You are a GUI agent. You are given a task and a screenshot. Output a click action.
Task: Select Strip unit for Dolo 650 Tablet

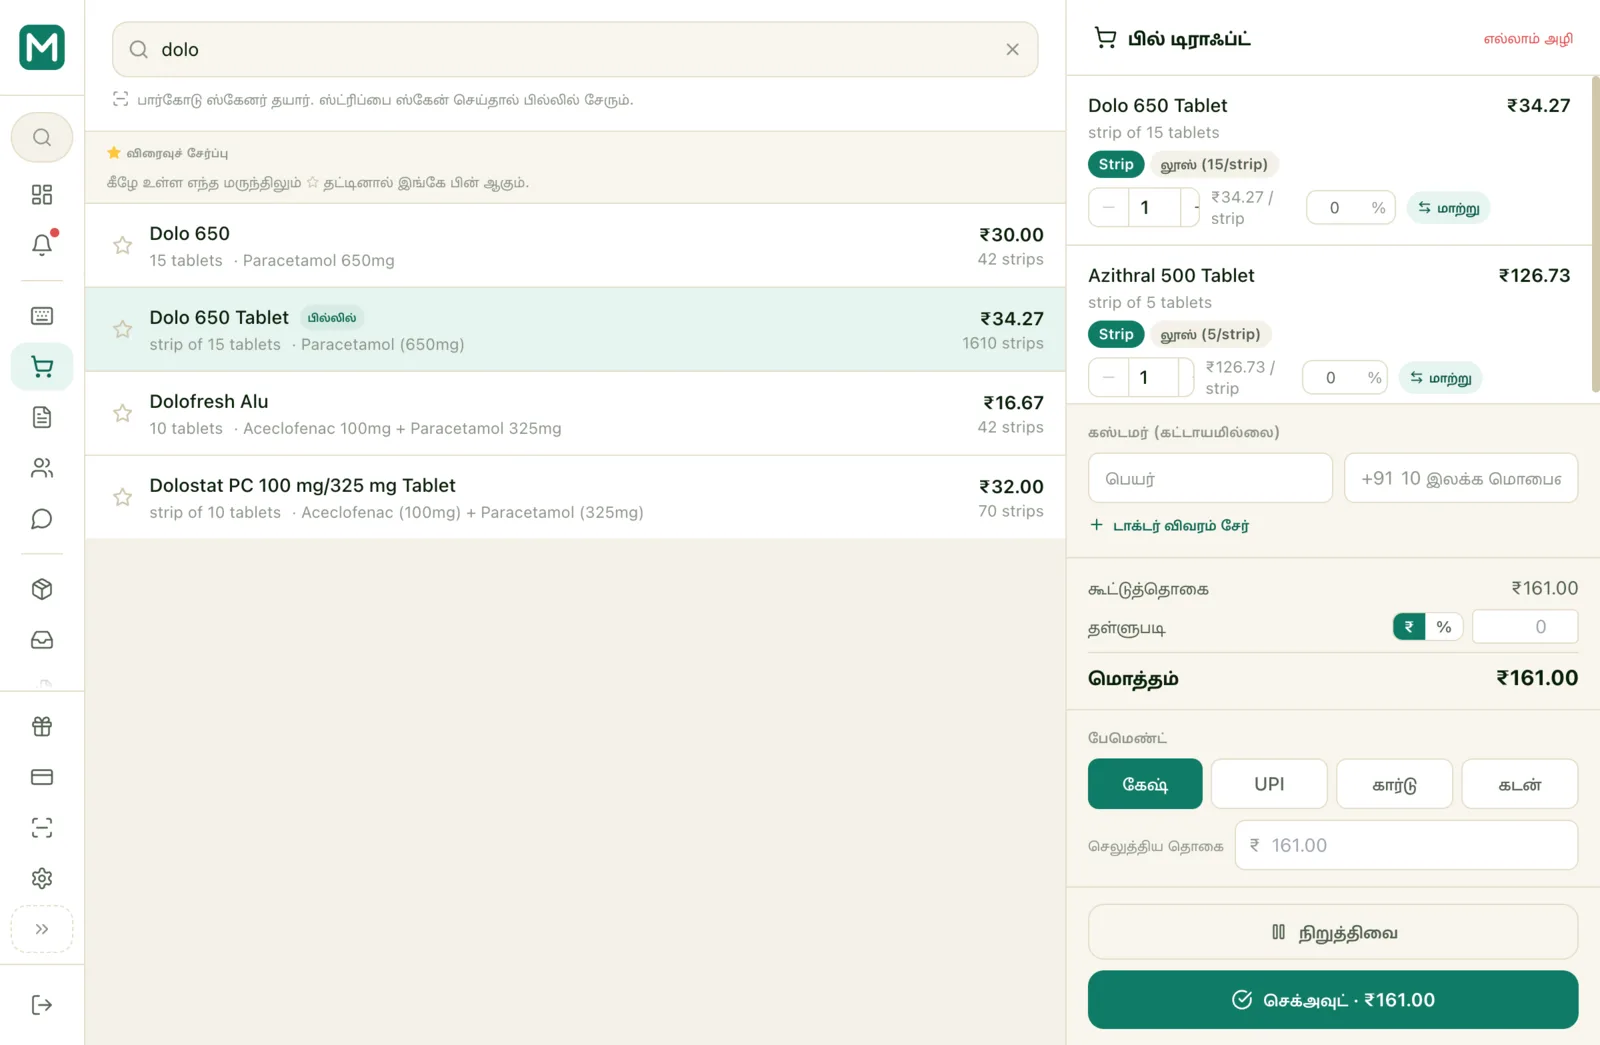pos(1116,164)
